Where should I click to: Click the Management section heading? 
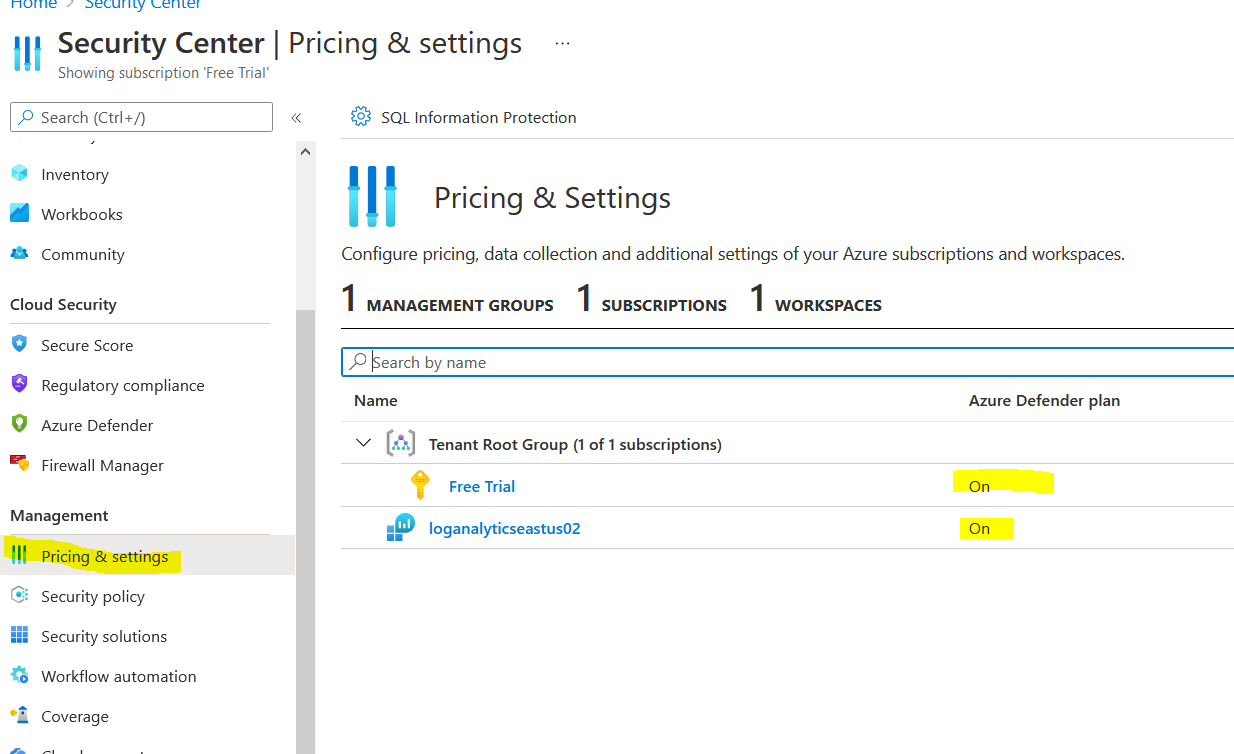pyautogui.click(x=59, y=515)
